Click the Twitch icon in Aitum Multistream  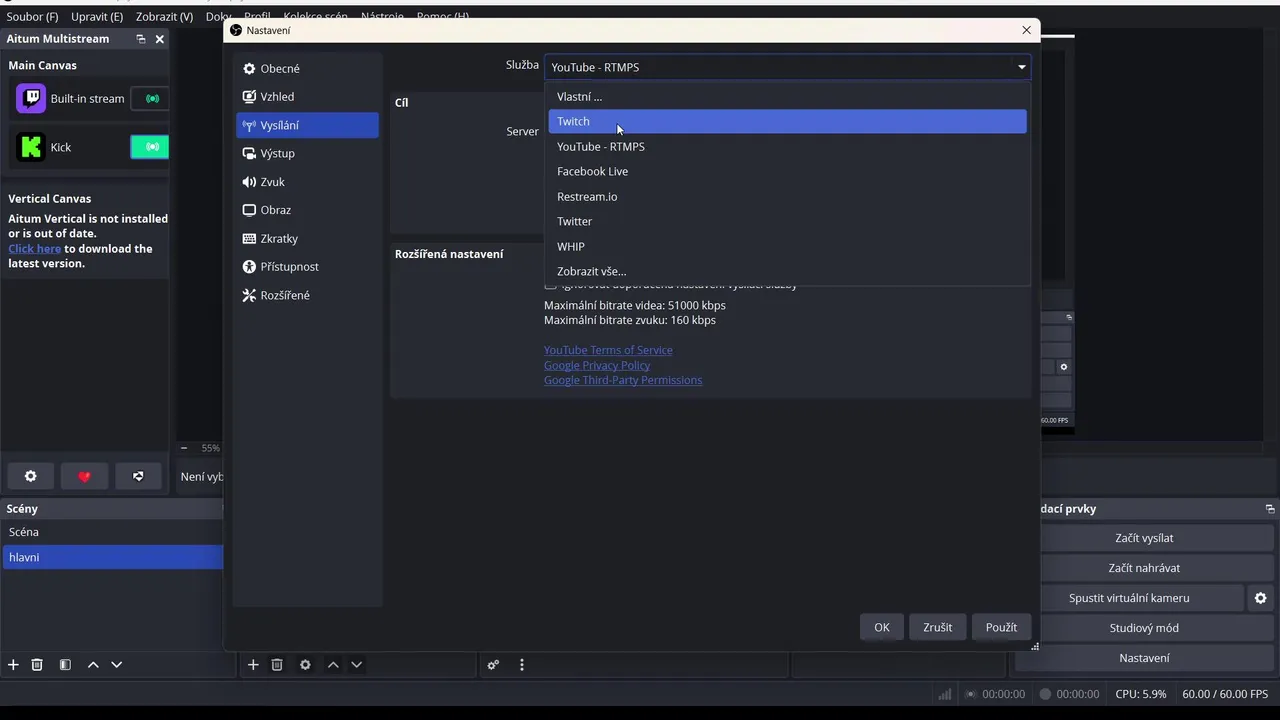31,98
